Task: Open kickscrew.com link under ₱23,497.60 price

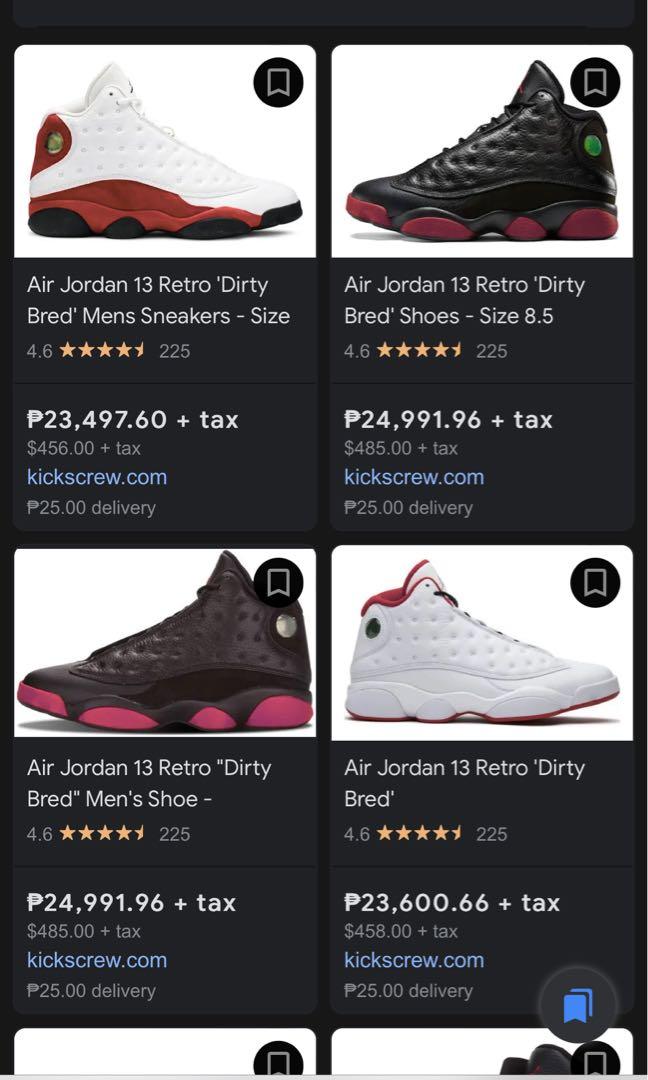Action: (x=97, y=477)
